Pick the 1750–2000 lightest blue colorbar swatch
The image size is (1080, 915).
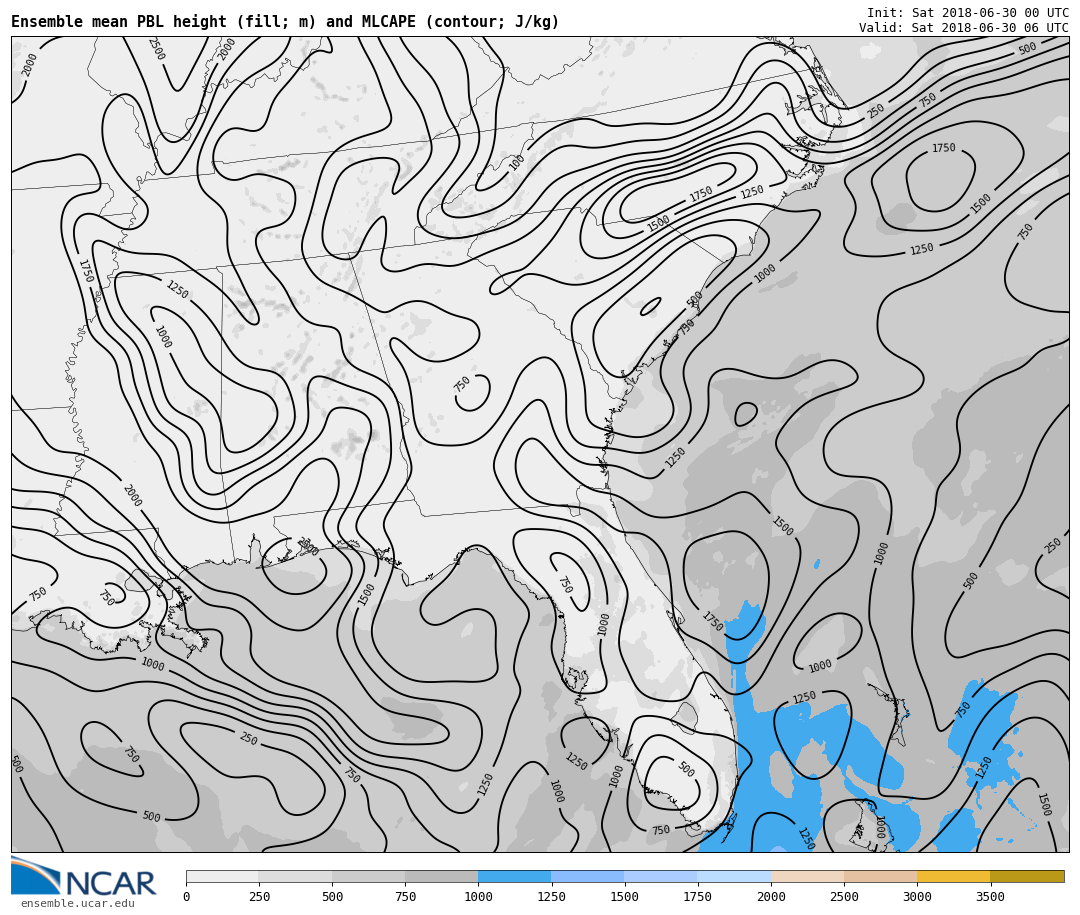(x=734, y=876)
